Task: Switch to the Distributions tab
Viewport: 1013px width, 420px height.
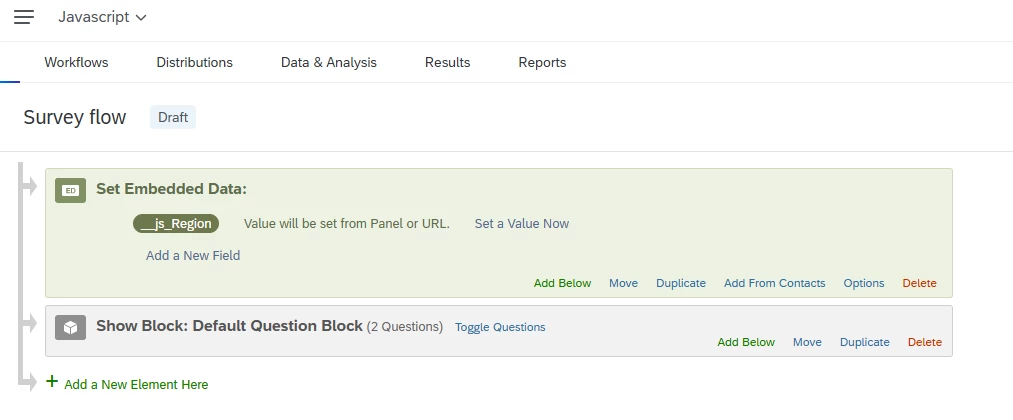Action: [194, 63]
